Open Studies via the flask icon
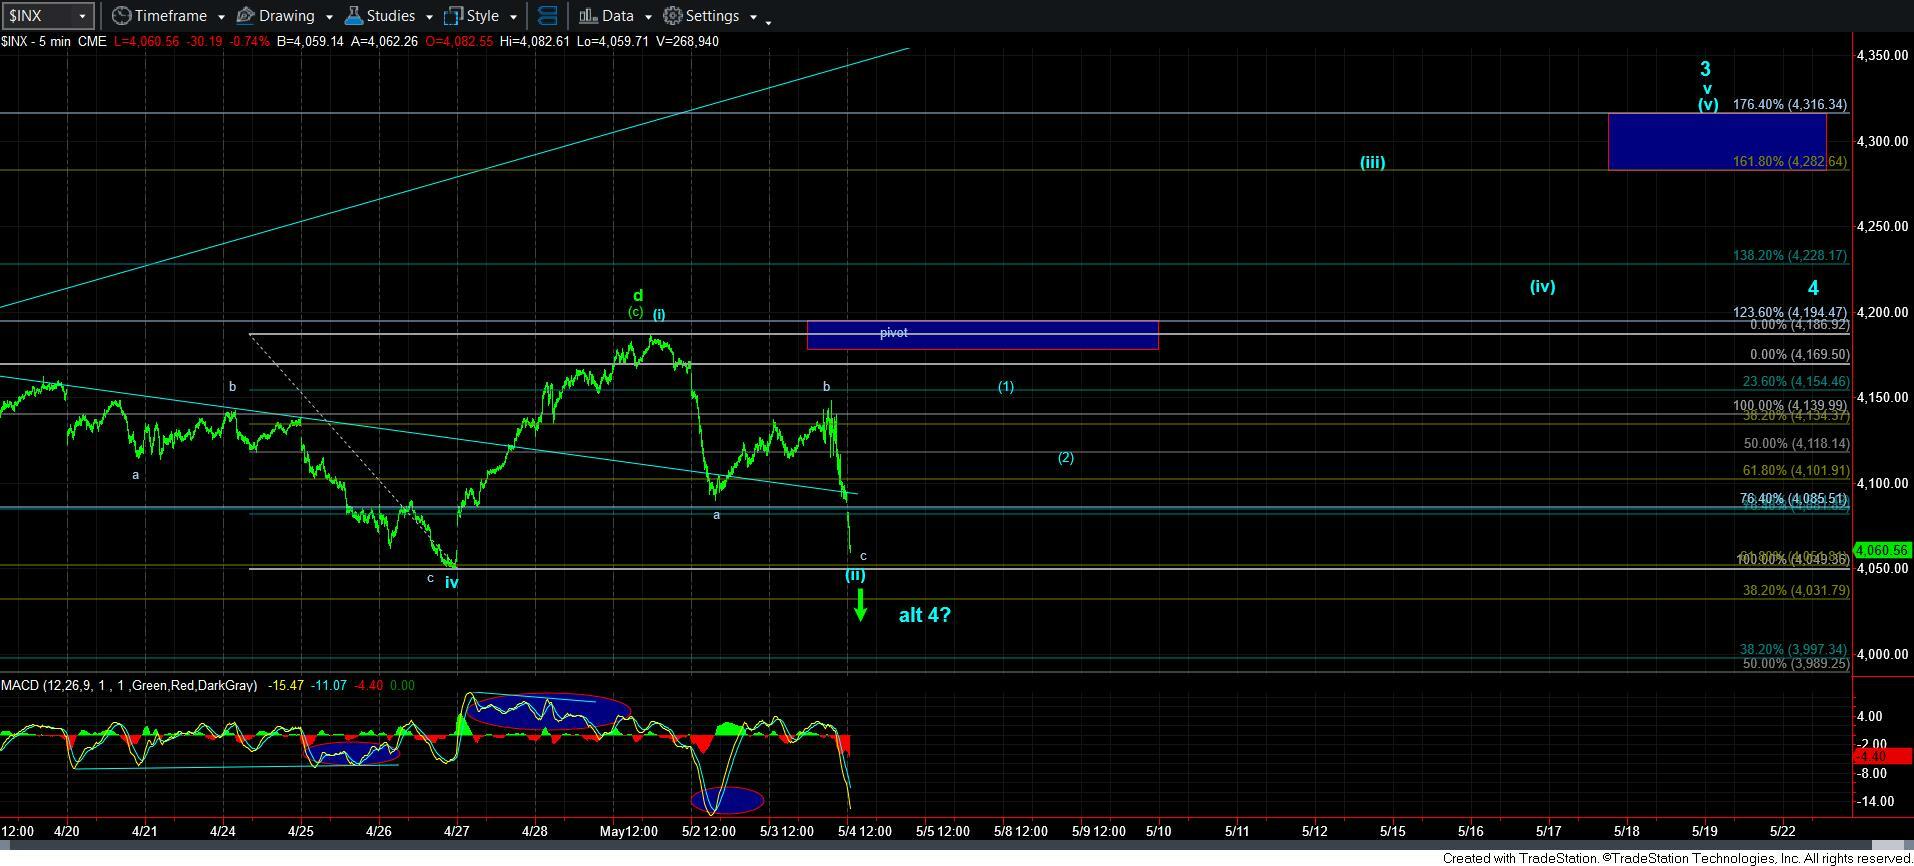The height and width of the screenshot is (866, 1914). (353, 16)
